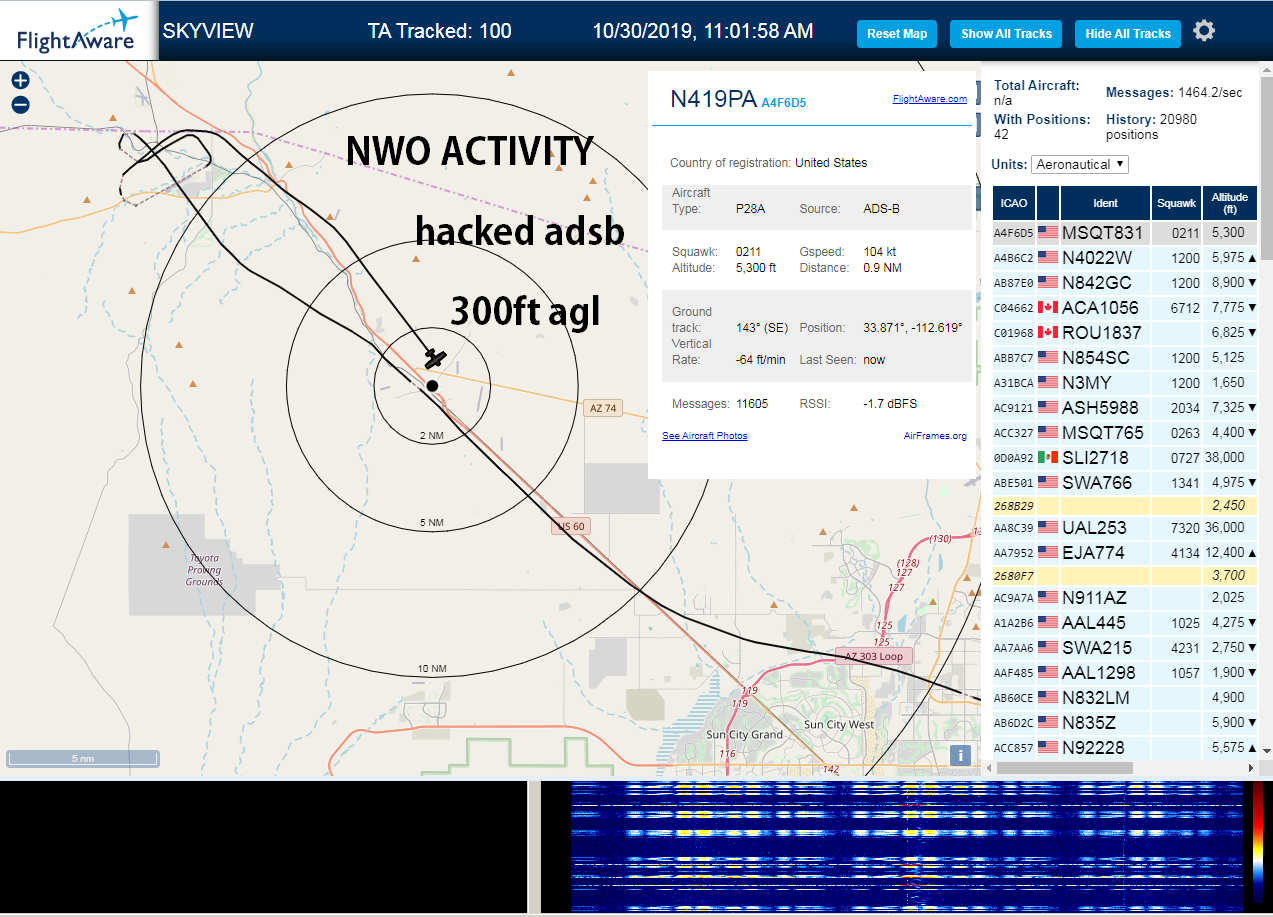Select the AAL445 aircraft row

pos(1125,622)
